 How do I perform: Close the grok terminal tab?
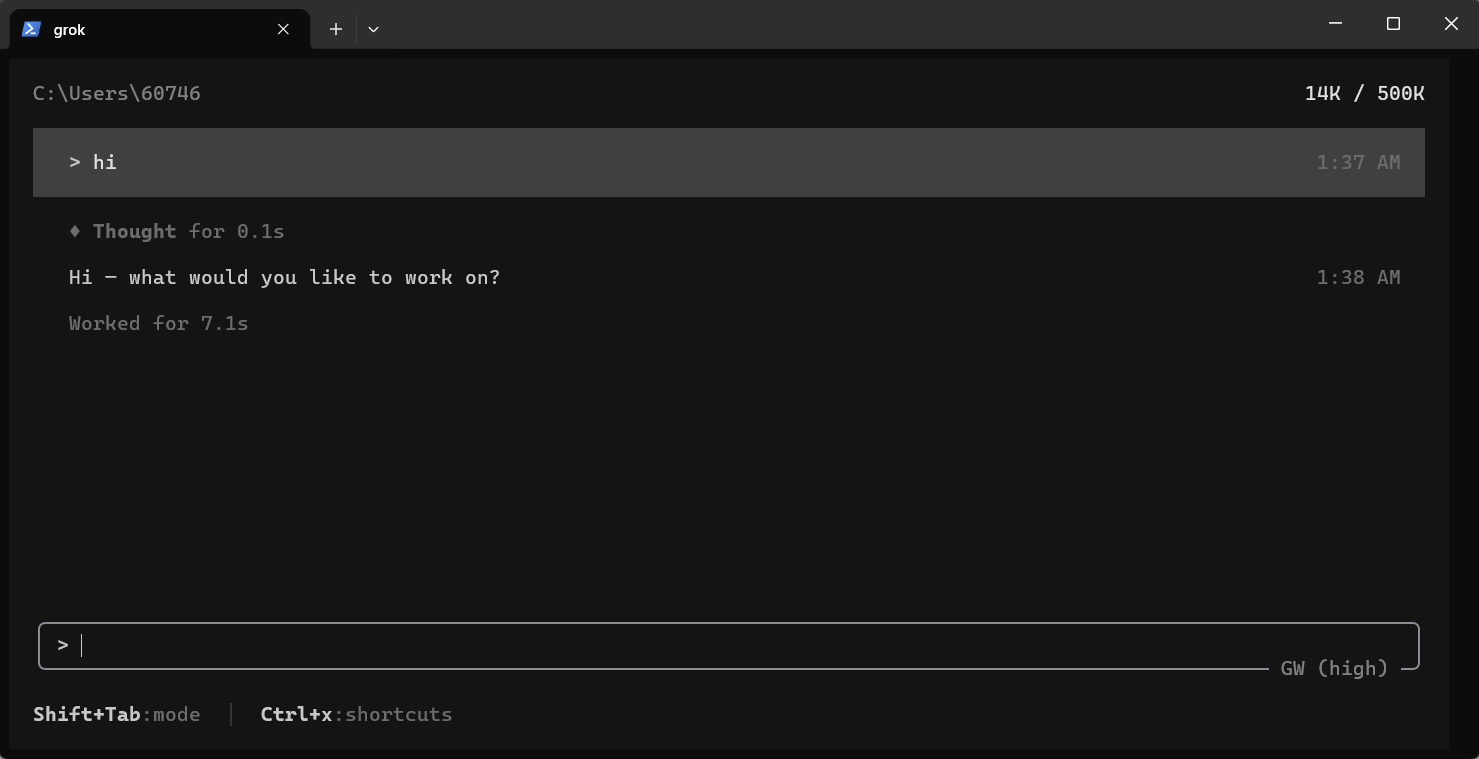(x=283, y=29)
